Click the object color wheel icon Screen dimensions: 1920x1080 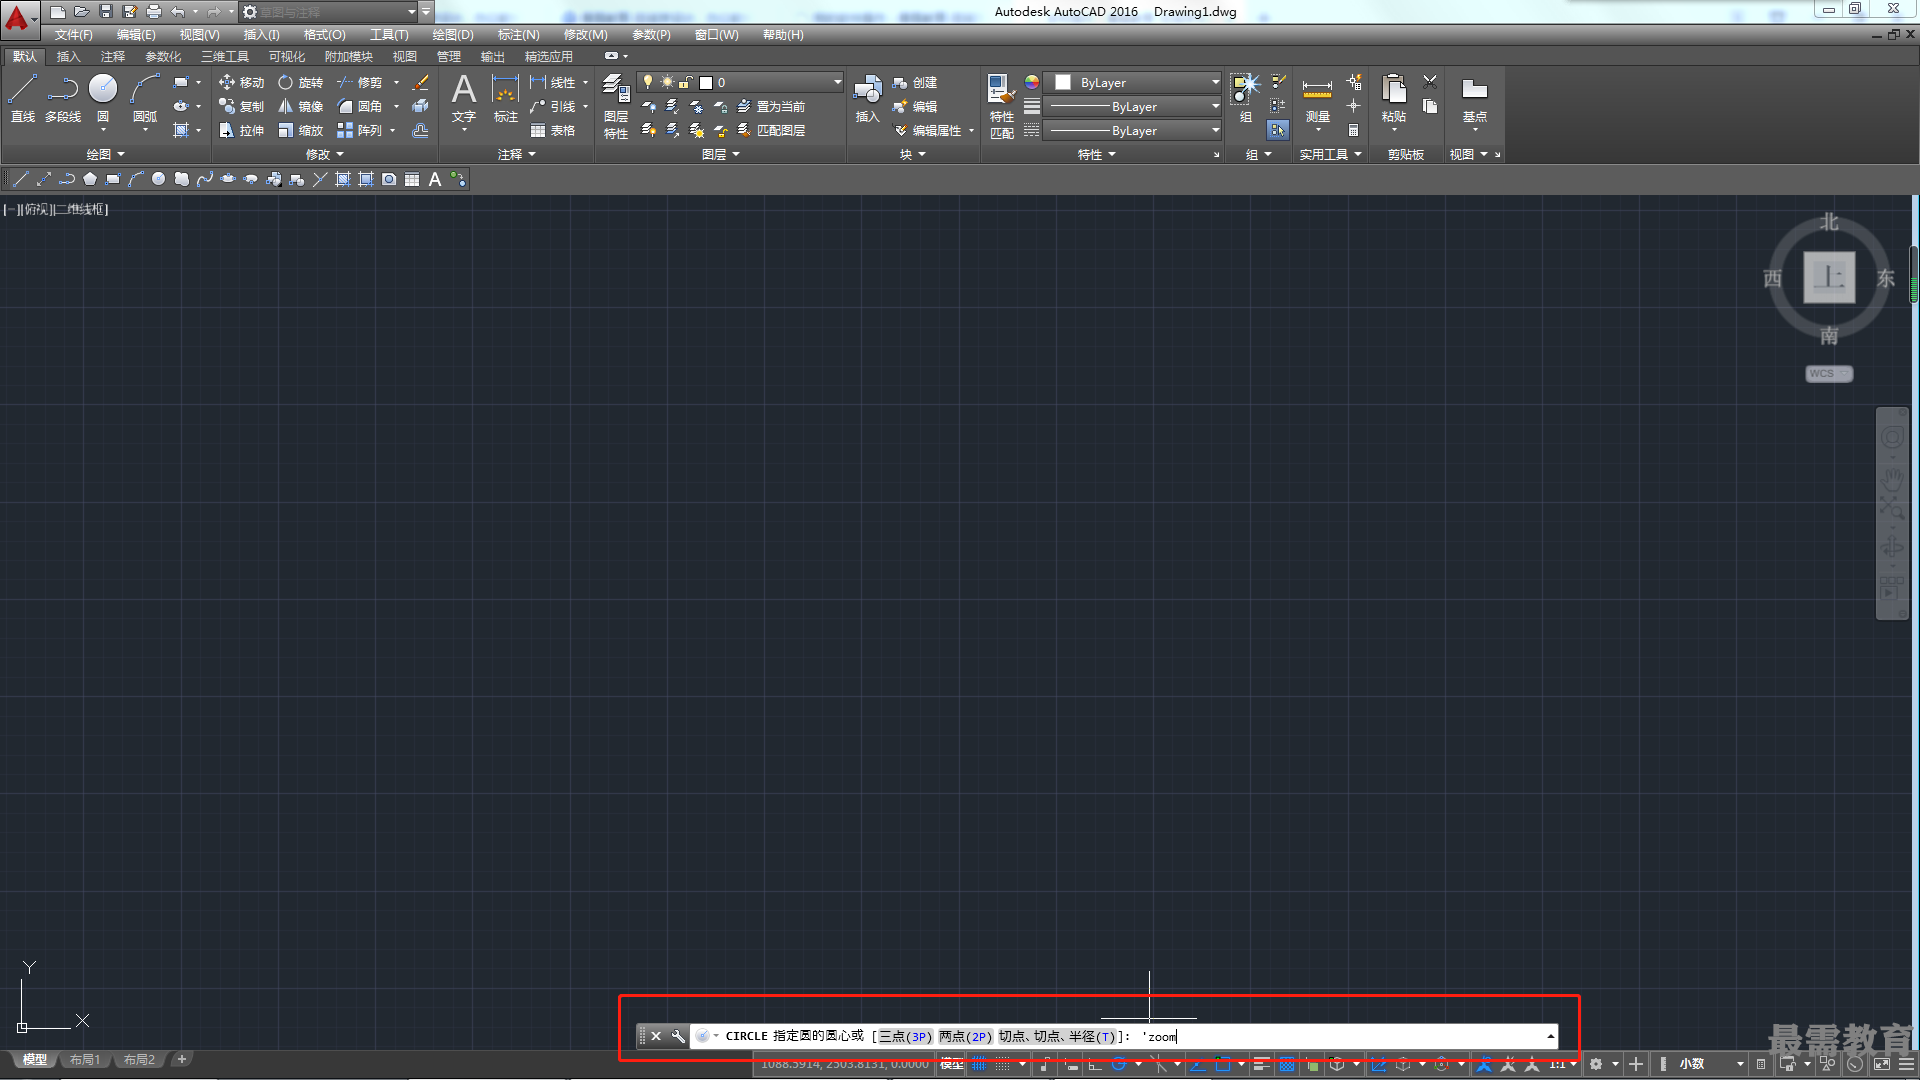[1031, 82]
